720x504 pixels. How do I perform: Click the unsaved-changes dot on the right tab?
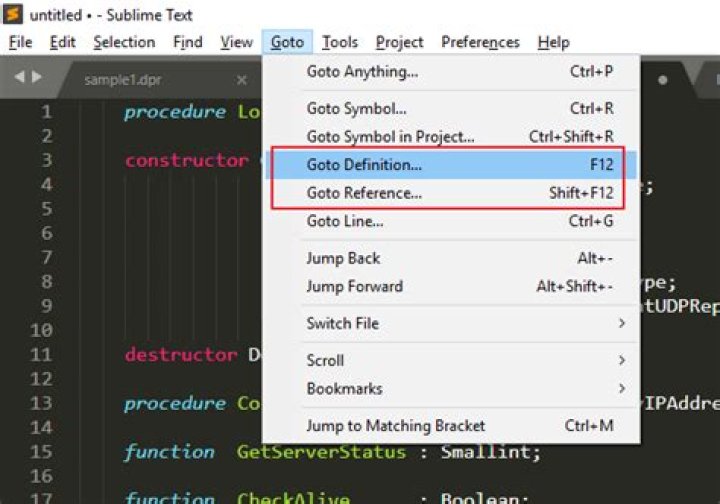[x=663, y=80]
